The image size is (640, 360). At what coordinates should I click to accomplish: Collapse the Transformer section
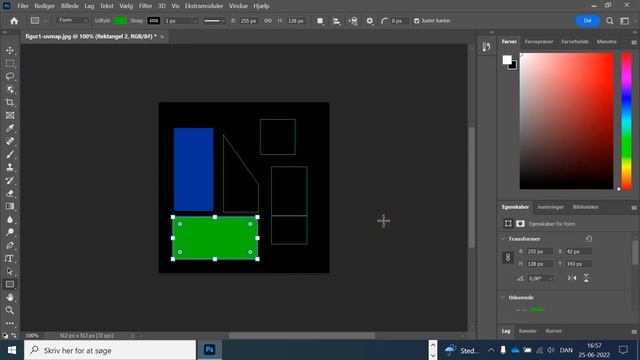[x=503, y=239]
